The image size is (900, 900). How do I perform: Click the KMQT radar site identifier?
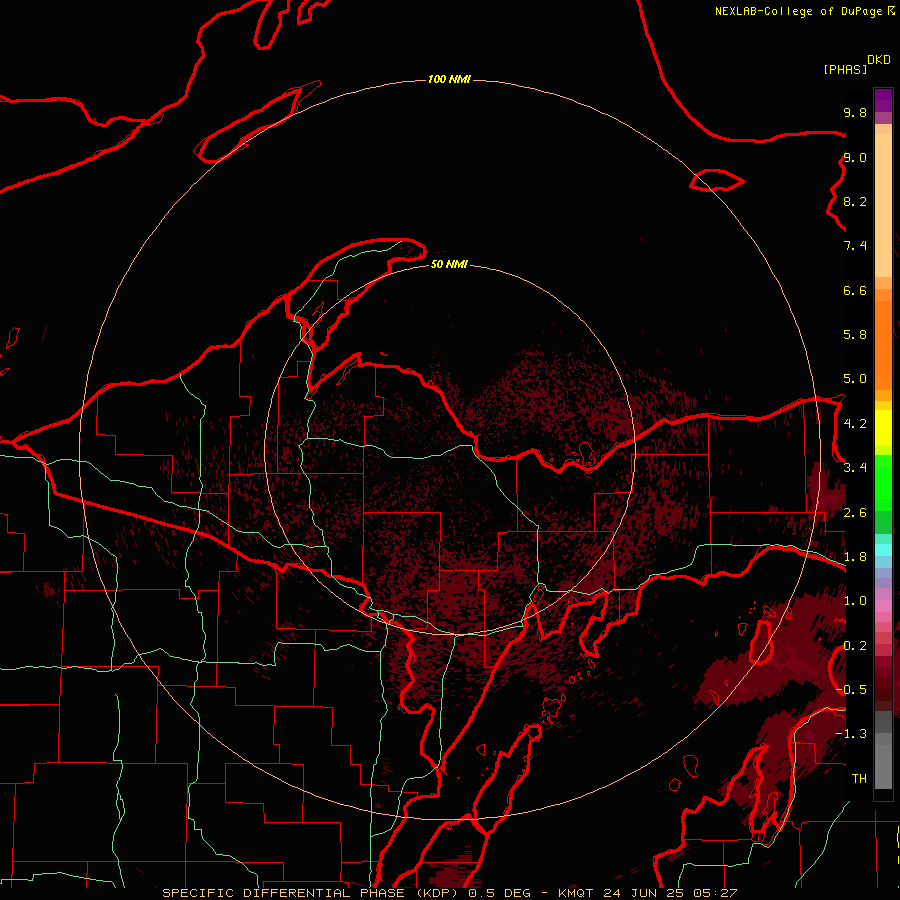[x=576, y=893]
